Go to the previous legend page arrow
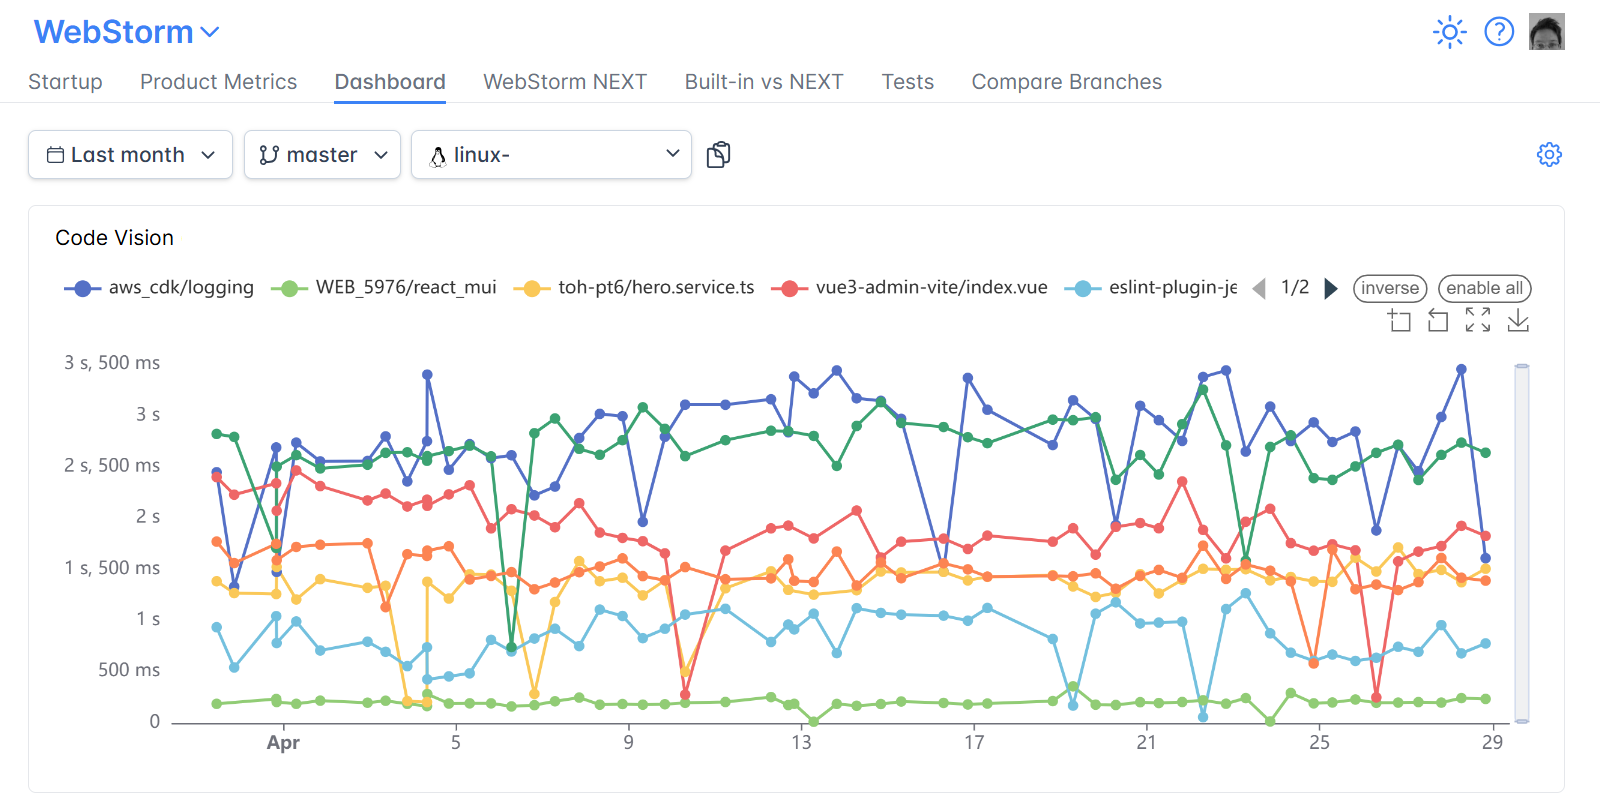The height and width of the screenshot is (800, 1600). tap(1259, 288)
